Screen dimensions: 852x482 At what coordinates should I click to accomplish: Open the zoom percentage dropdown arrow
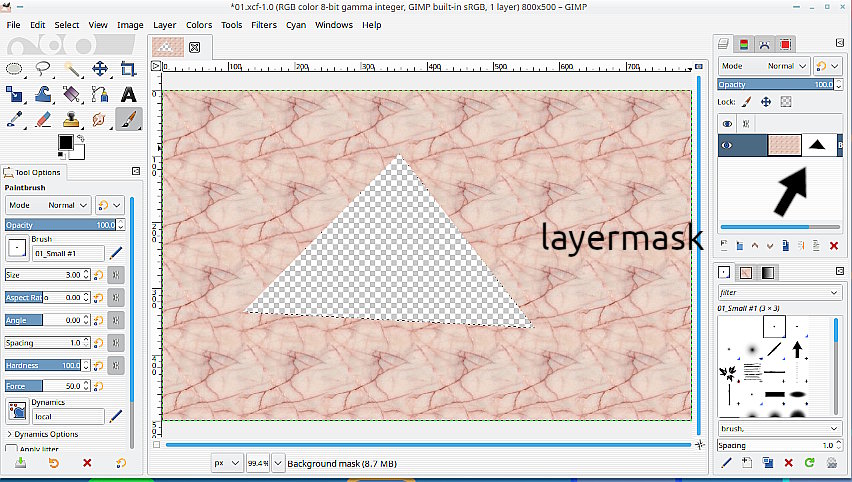pos(278,464)
